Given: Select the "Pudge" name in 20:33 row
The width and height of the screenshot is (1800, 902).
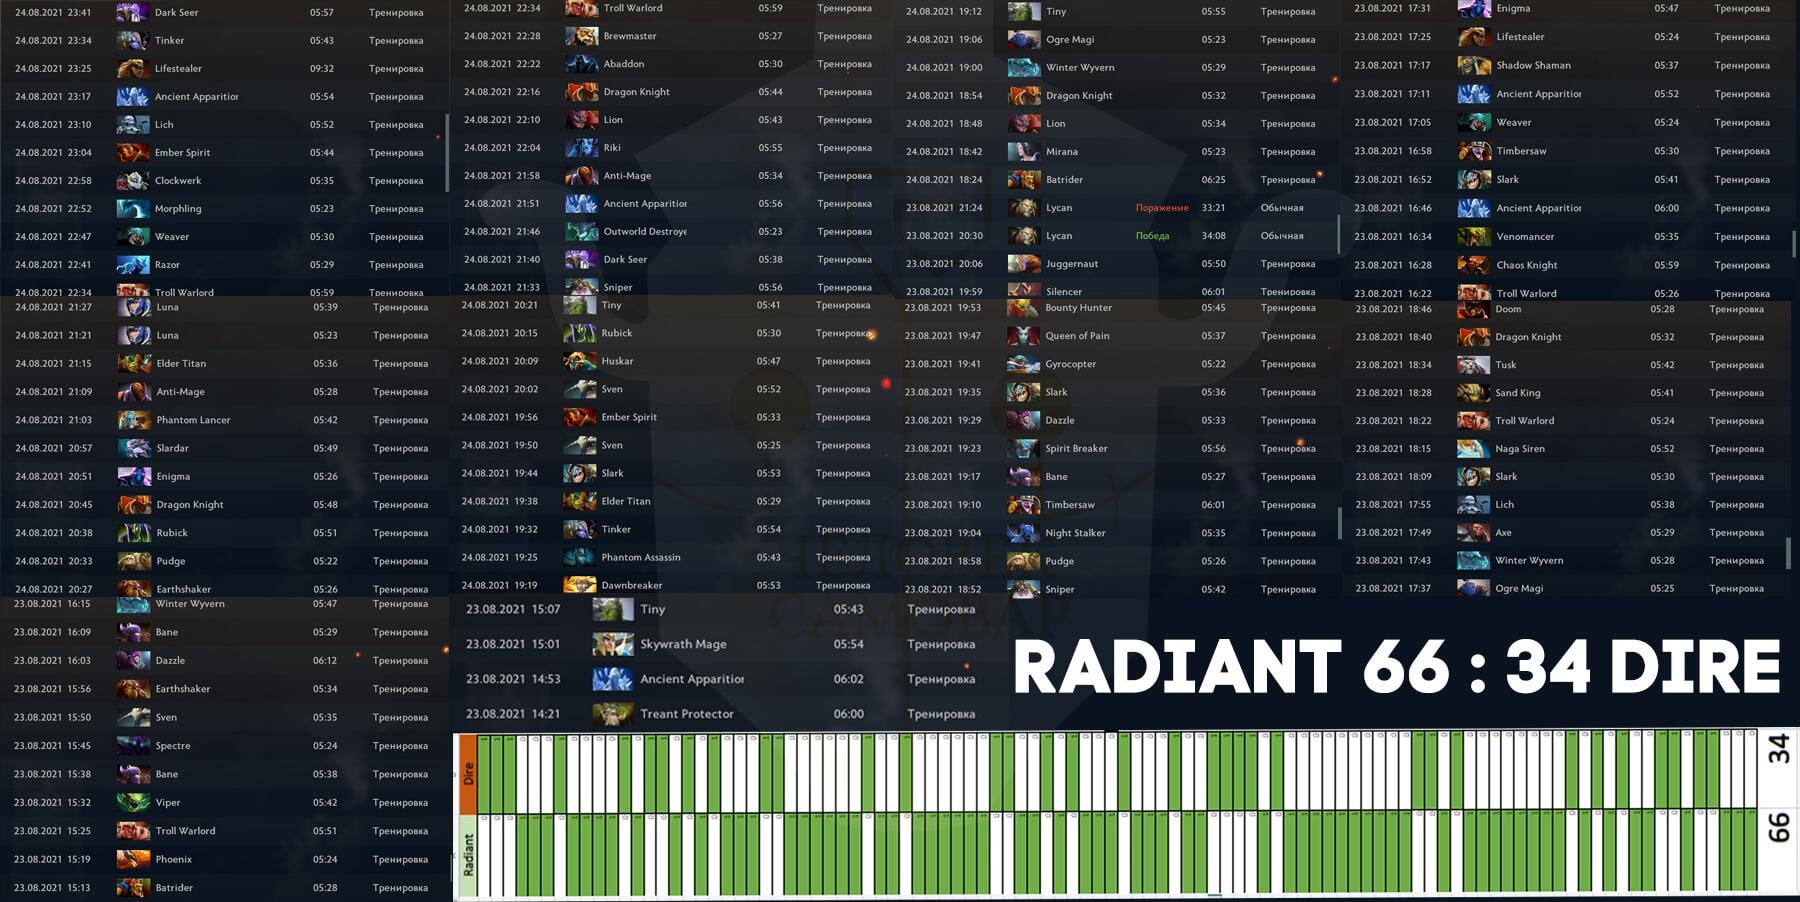Looking at the screenshot, I should point(171,561).
